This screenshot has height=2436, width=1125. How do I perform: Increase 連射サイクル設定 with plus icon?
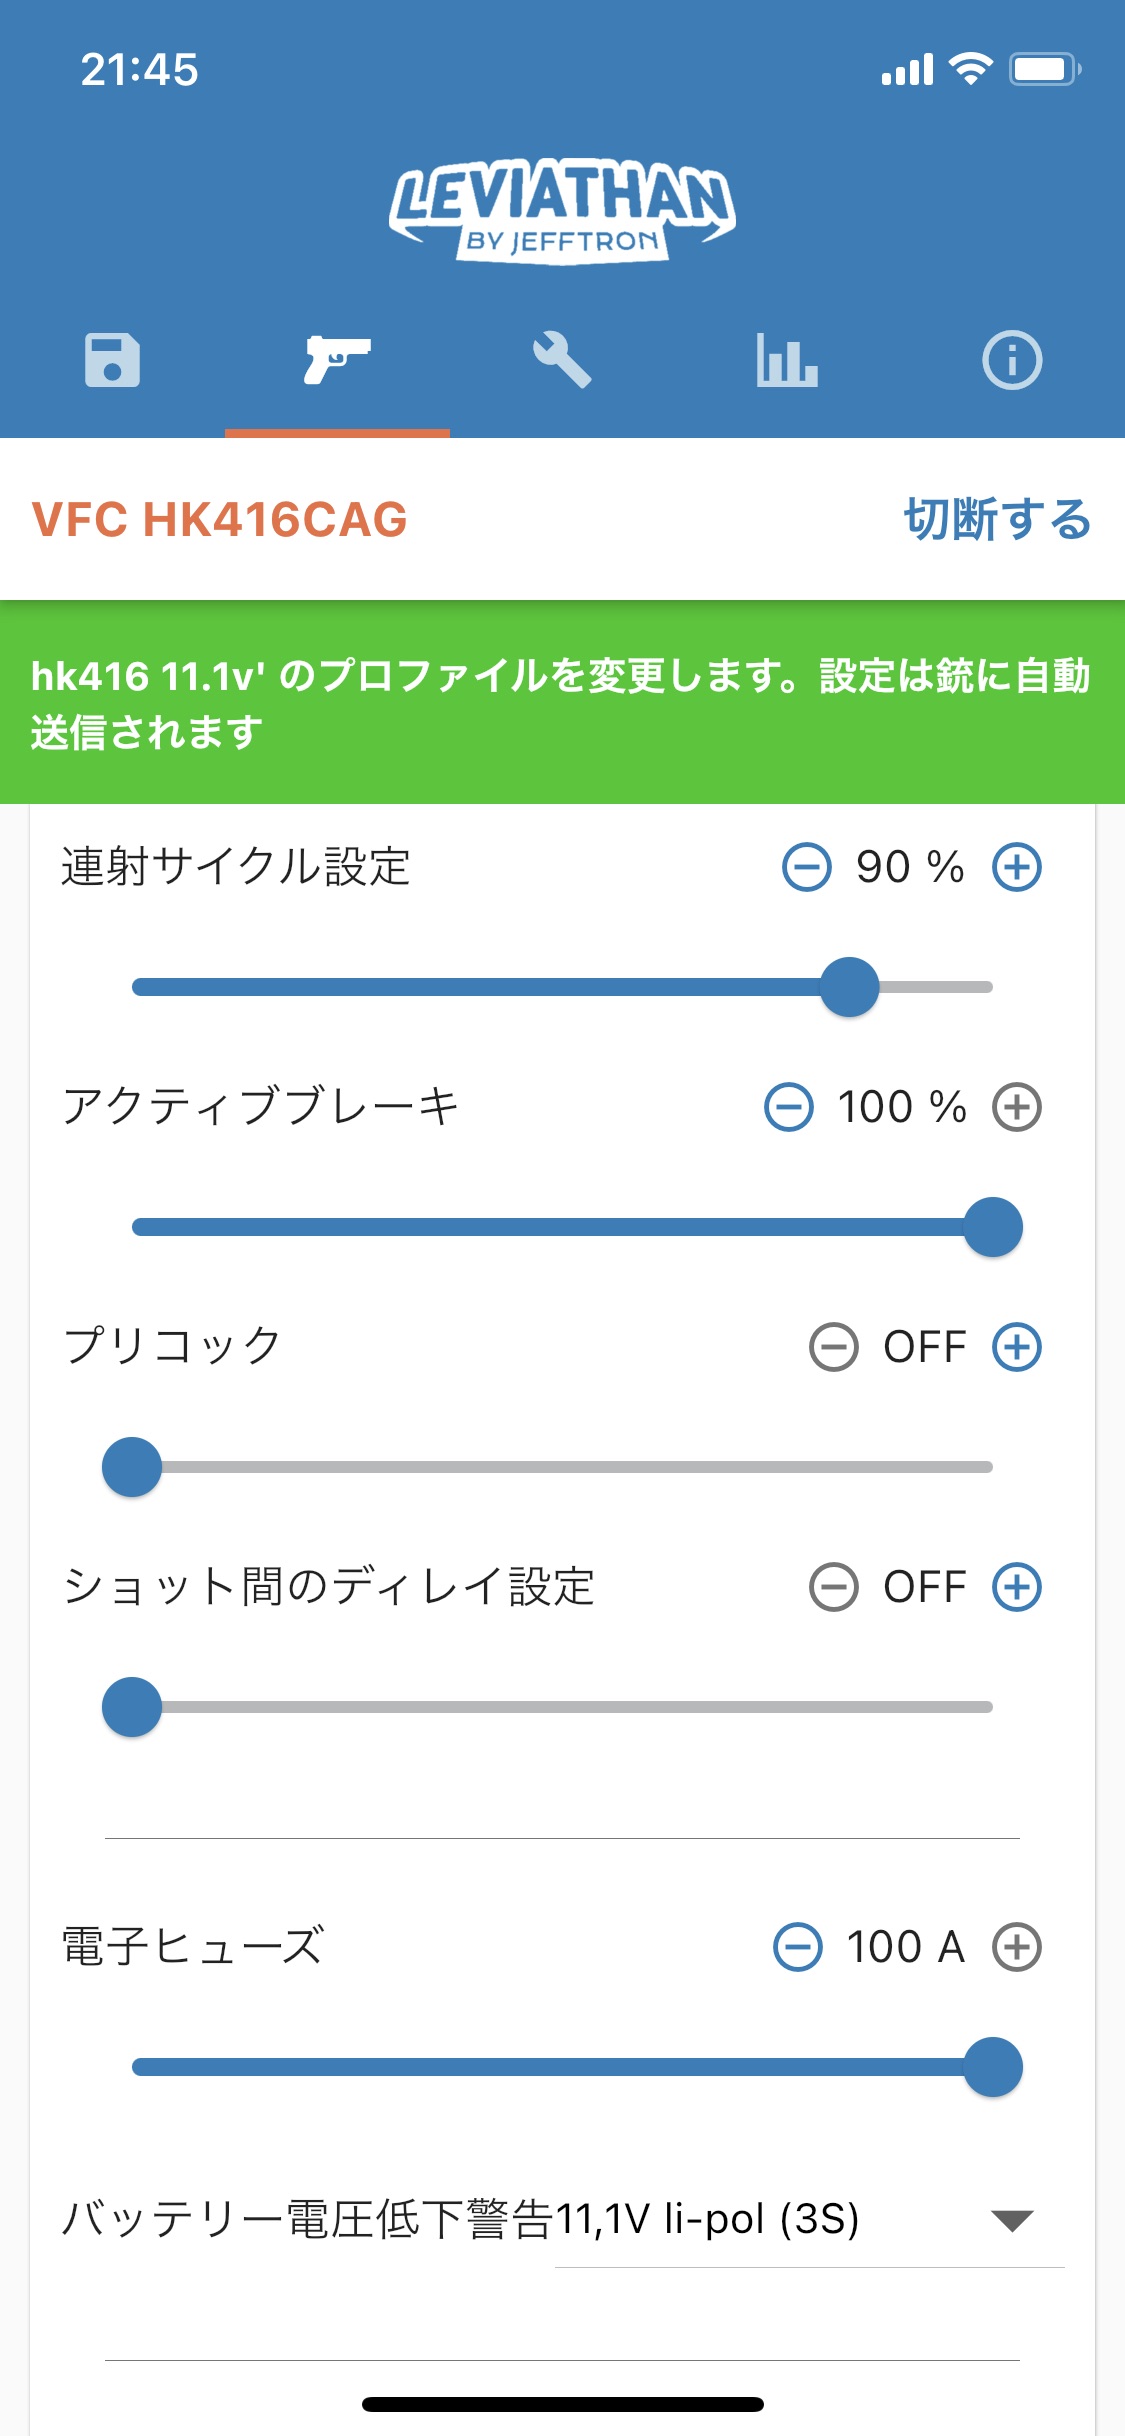[x=1017, y=867]
